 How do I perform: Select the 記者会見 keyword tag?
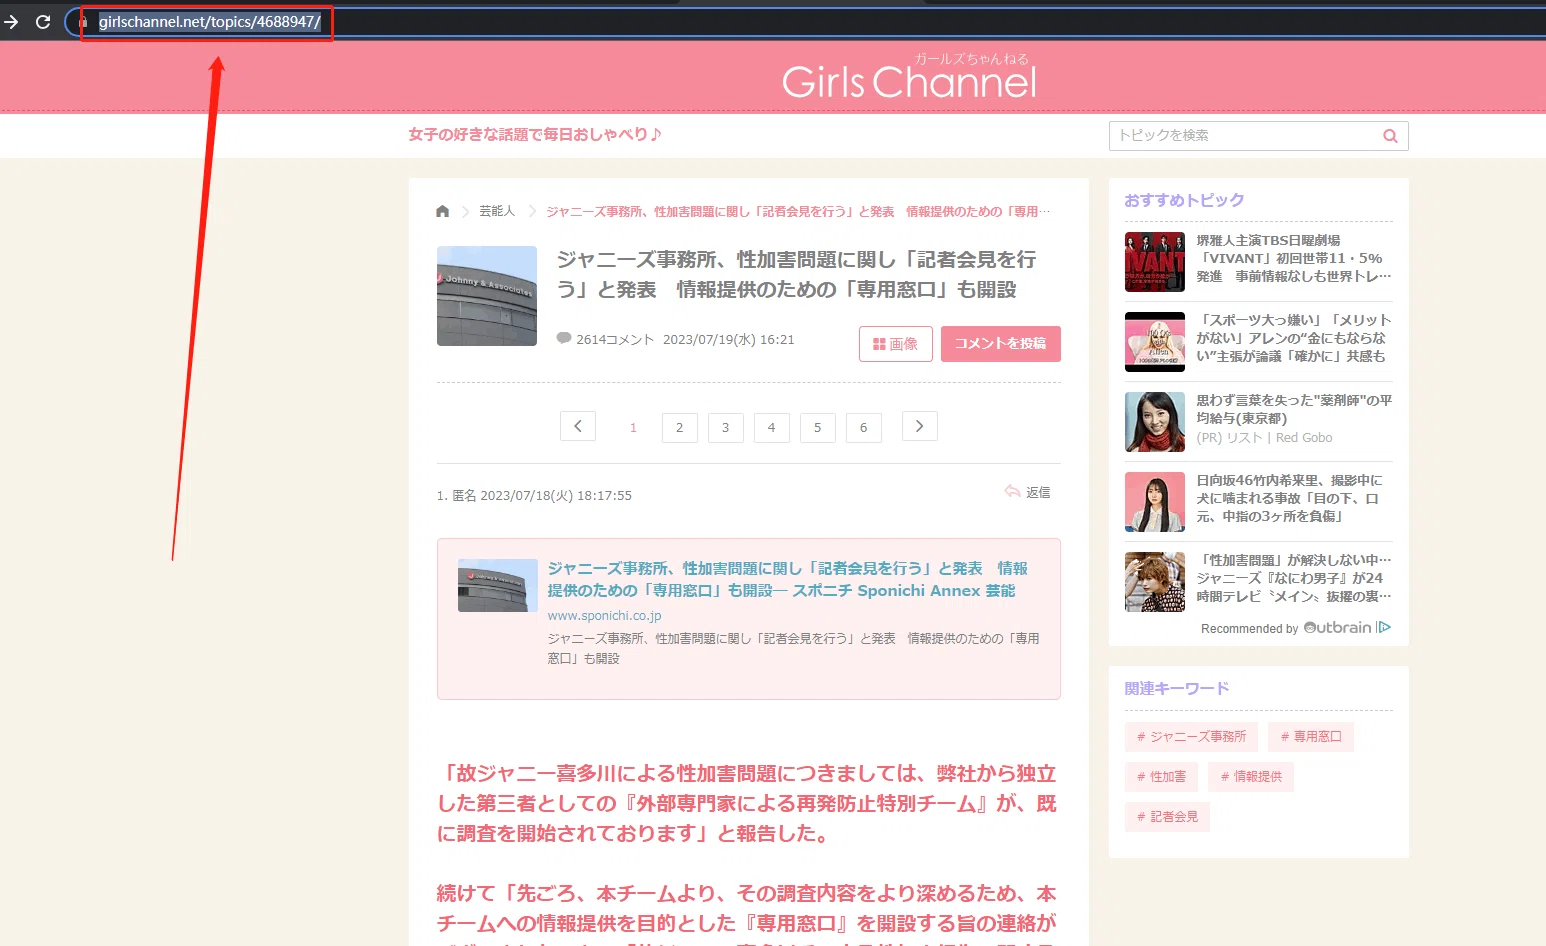pos(1167,817)
